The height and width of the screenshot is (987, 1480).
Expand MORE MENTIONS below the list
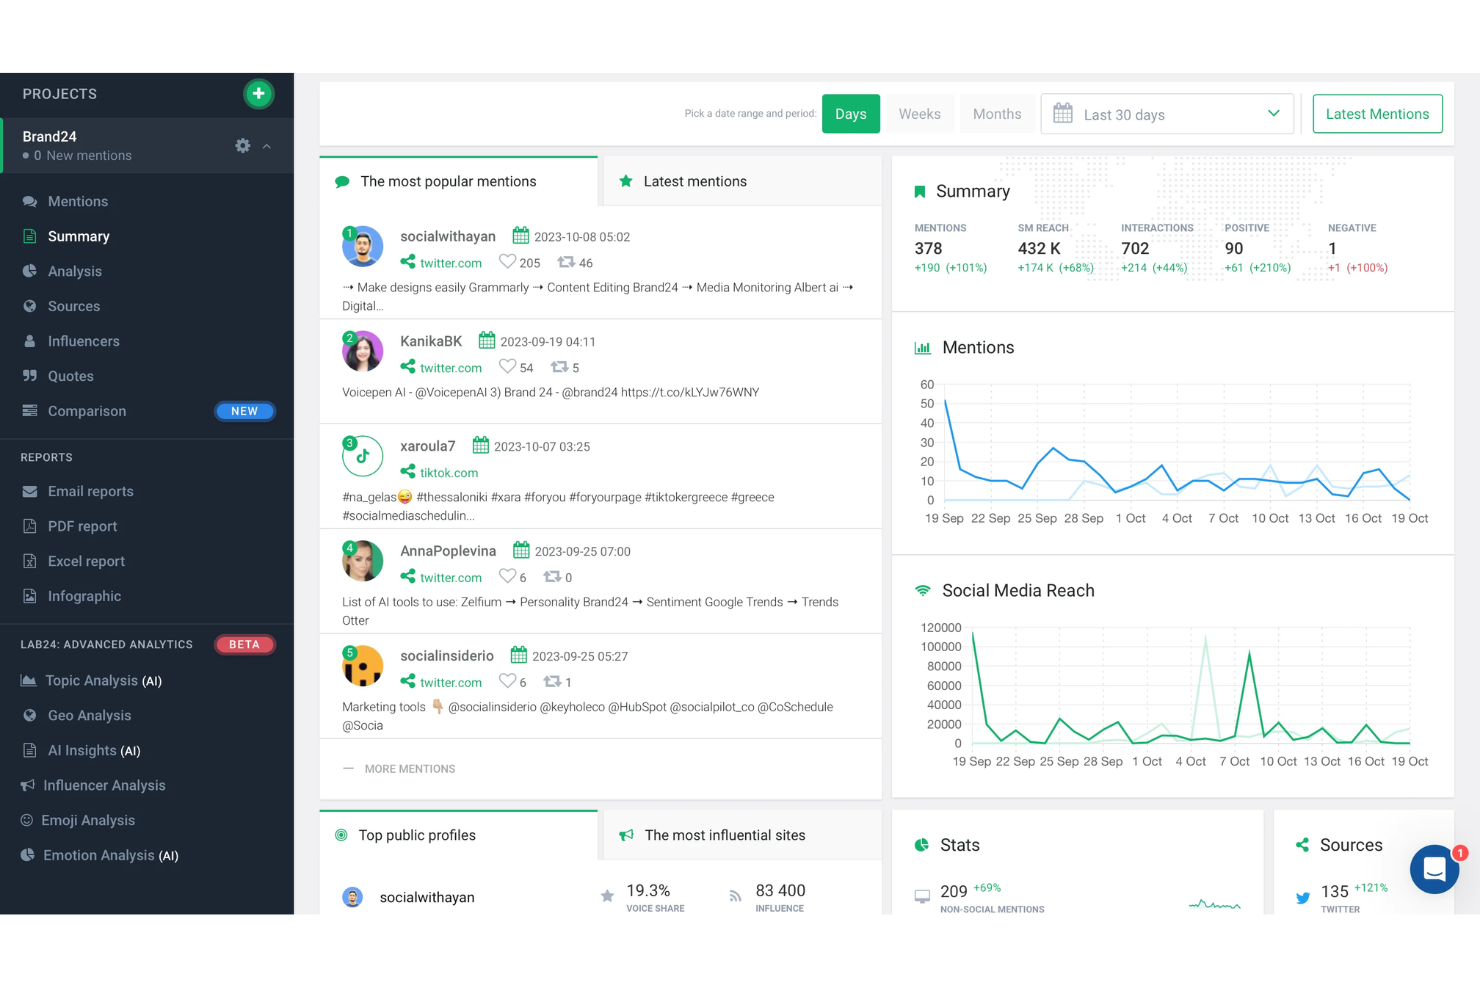(x=410, y=768)
